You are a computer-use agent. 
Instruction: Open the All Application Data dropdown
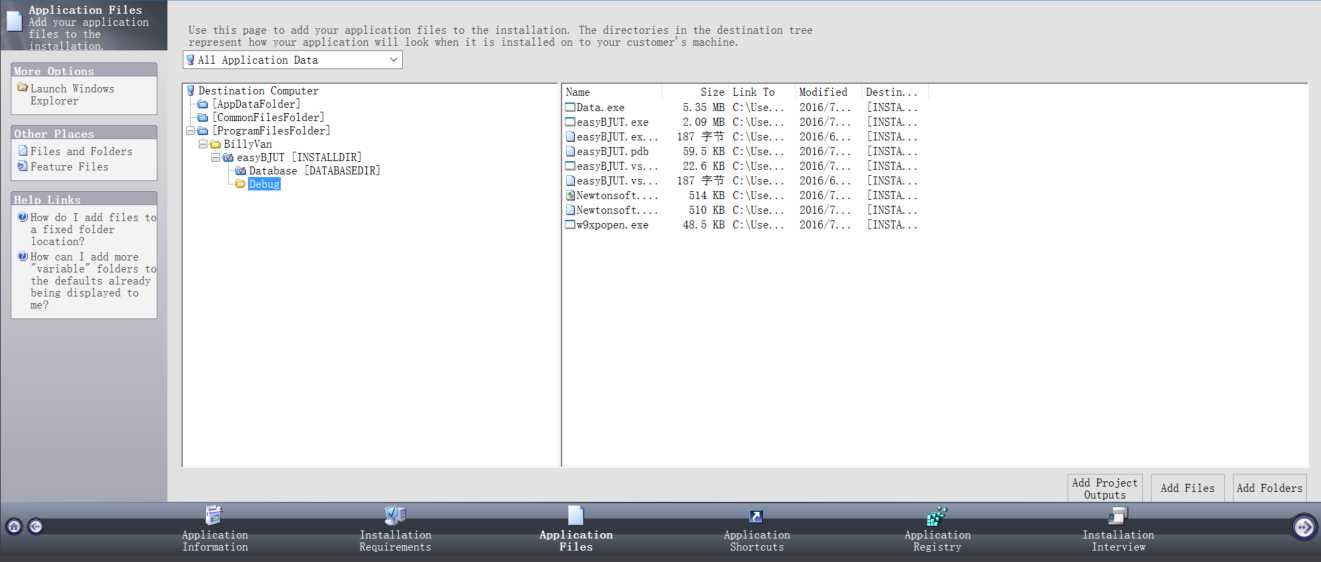pyautogui.click(x=393, y=60)
